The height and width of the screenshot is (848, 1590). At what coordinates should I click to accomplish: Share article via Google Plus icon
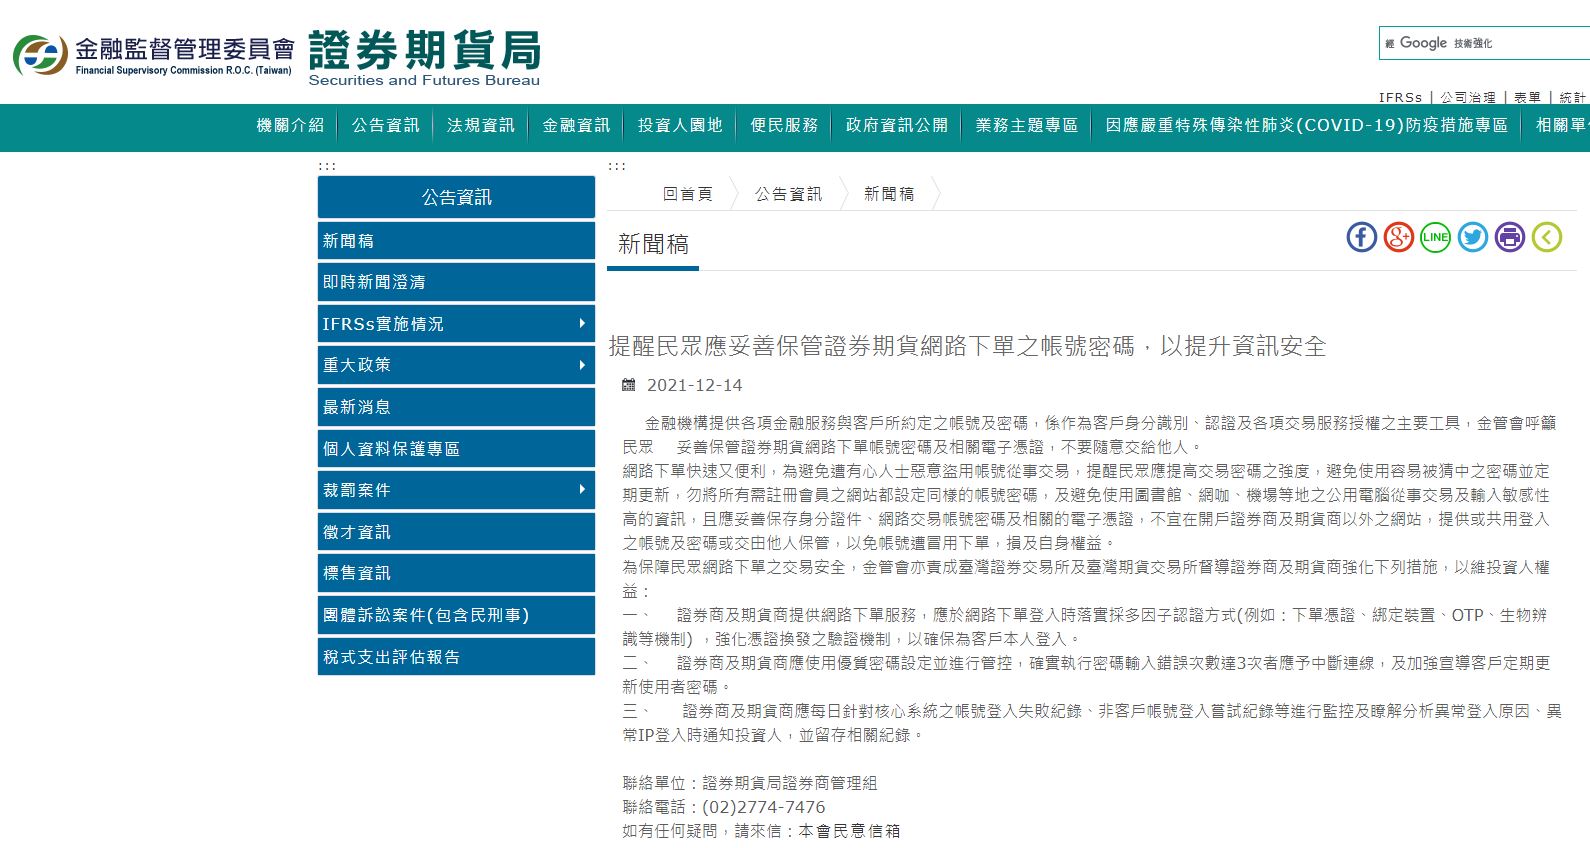(1398, 237)
